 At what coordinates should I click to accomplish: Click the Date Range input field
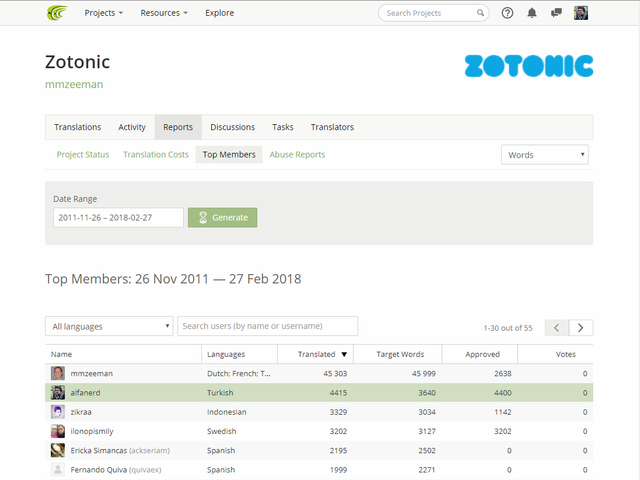[118, 218]
